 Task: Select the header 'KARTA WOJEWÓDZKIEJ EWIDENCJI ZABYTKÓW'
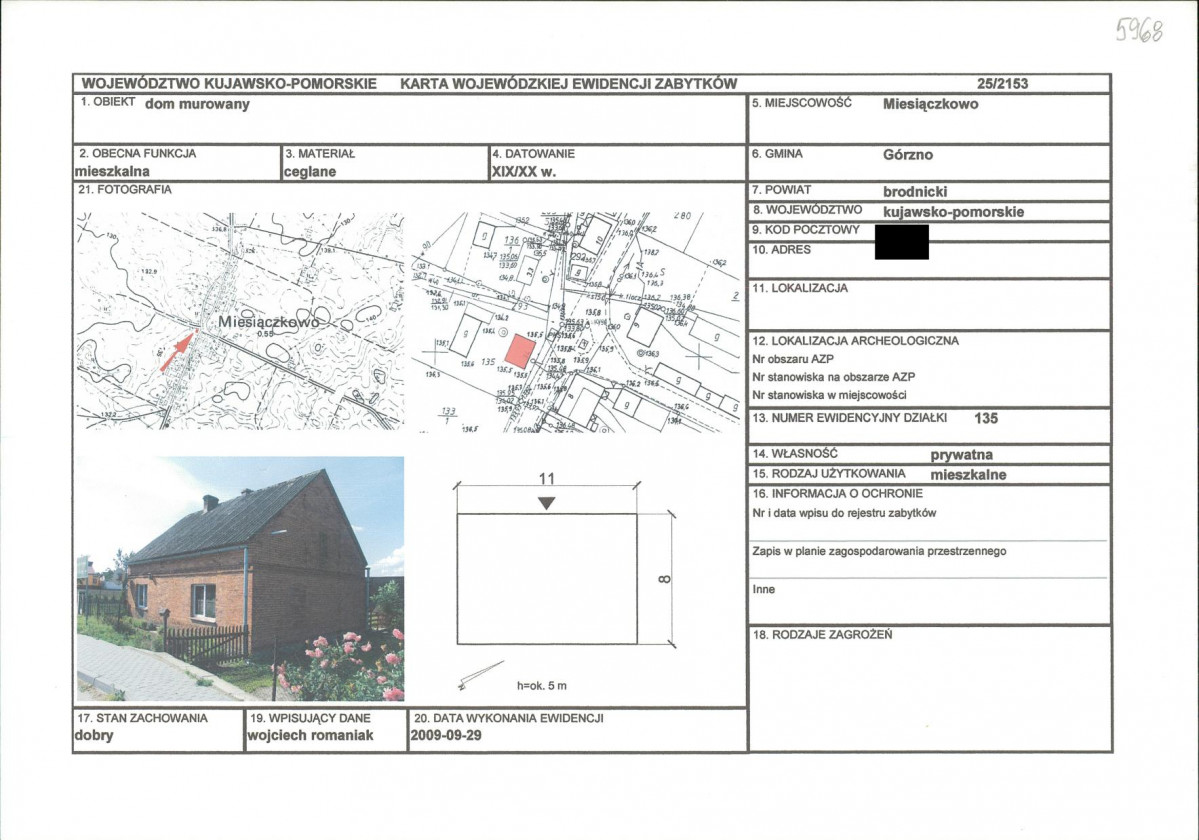(x=569, y=83)
